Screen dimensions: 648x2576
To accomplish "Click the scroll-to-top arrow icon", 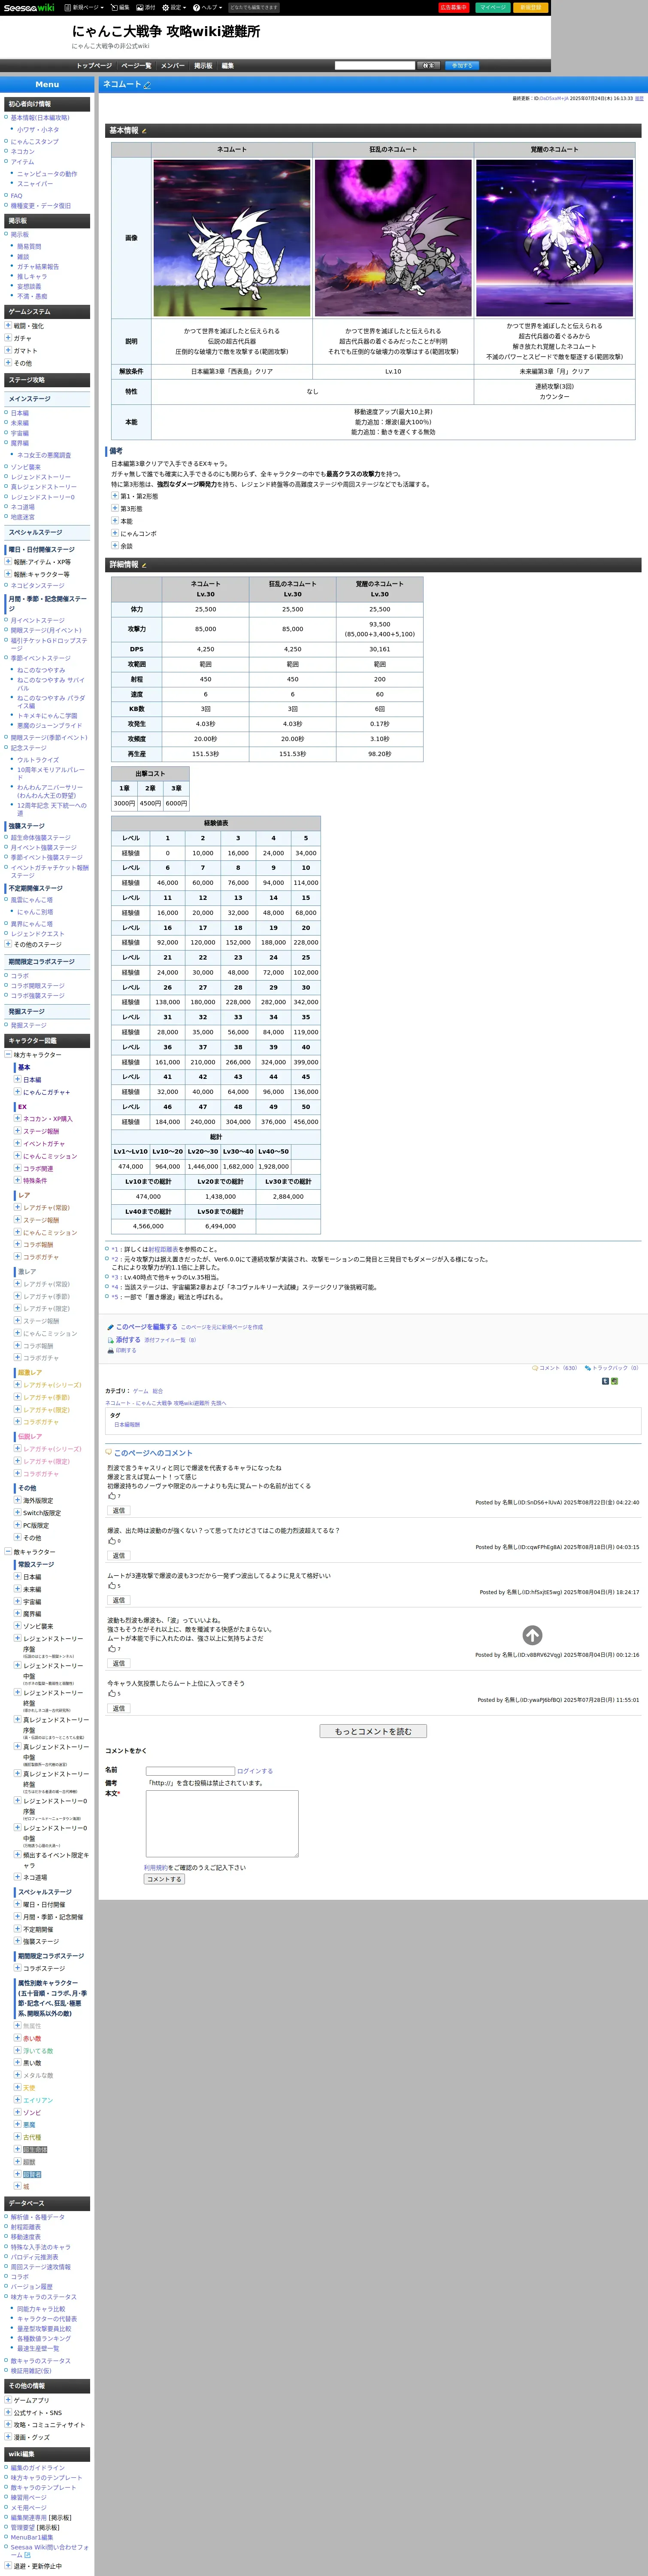I will click(x=532, y=1635).
